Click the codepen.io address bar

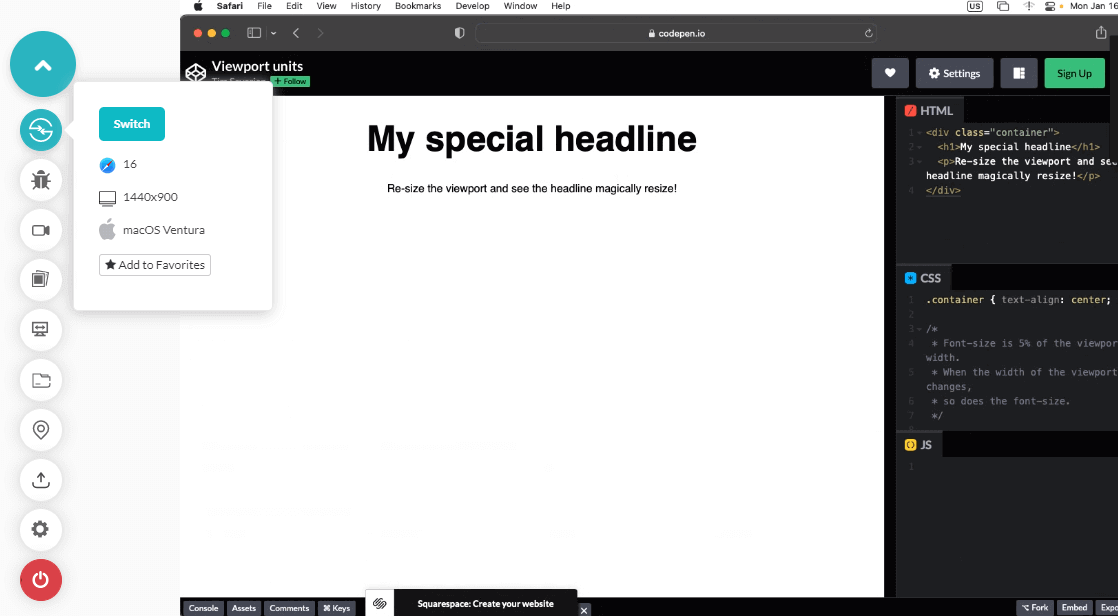pyautogui.click(x=675, y=33)
